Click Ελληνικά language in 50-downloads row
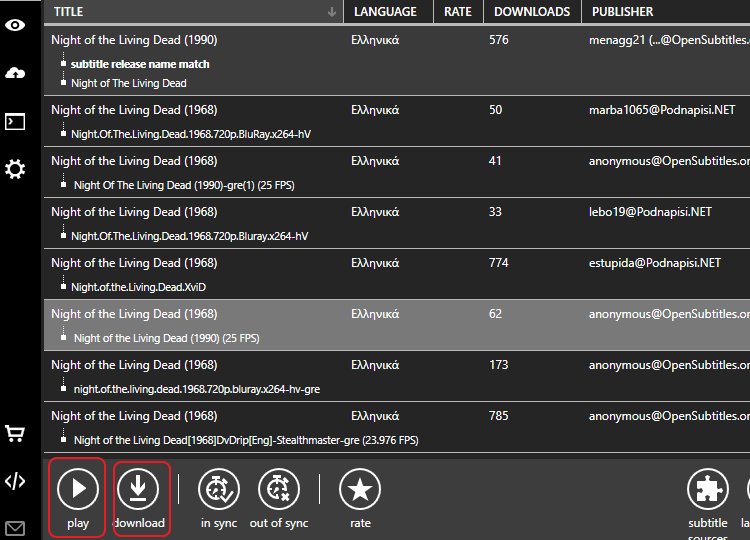This screenshot has height=540, width=750. pyautogui.click(x=375, y=110)
